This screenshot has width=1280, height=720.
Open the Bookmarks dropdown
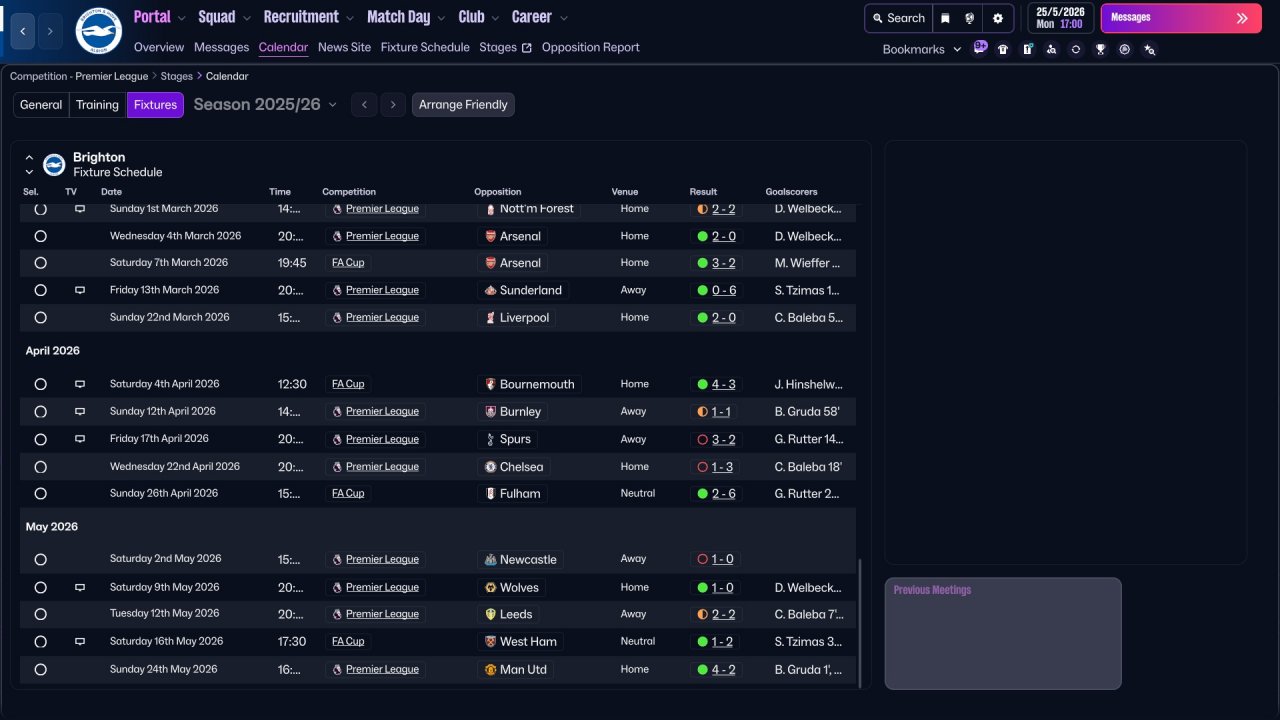(x=921, y=49)
